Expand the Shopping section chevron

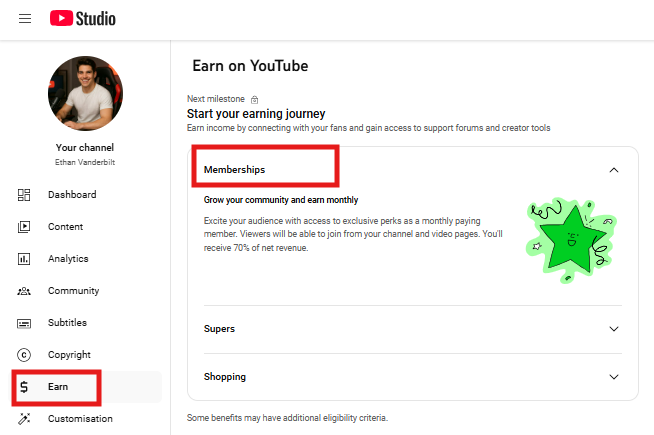(614, 377)
